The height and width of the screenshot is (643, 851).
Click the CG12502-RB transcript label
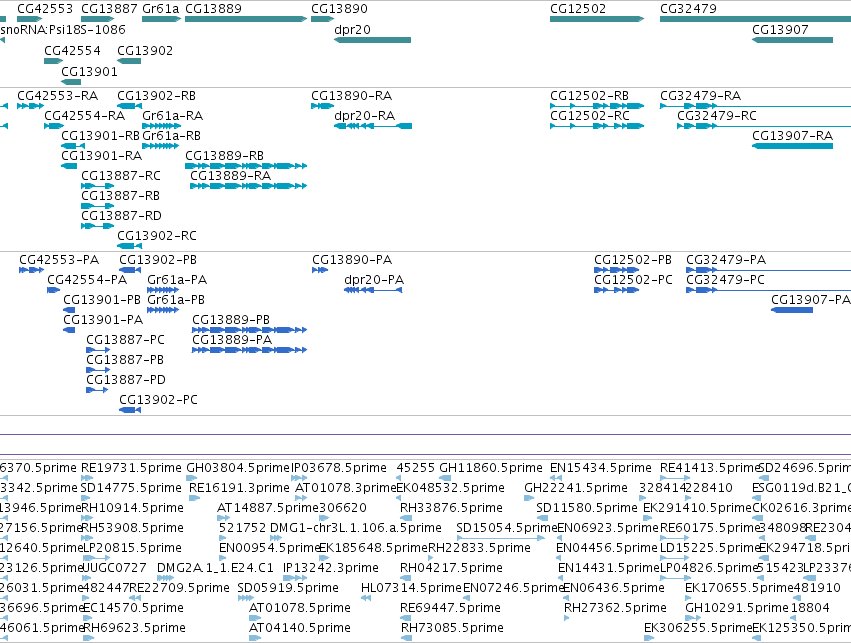589,96
